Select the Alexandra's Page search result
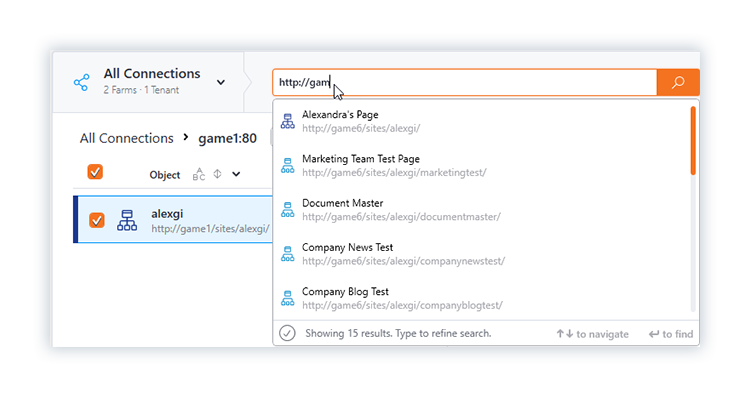 click(482, 121)
